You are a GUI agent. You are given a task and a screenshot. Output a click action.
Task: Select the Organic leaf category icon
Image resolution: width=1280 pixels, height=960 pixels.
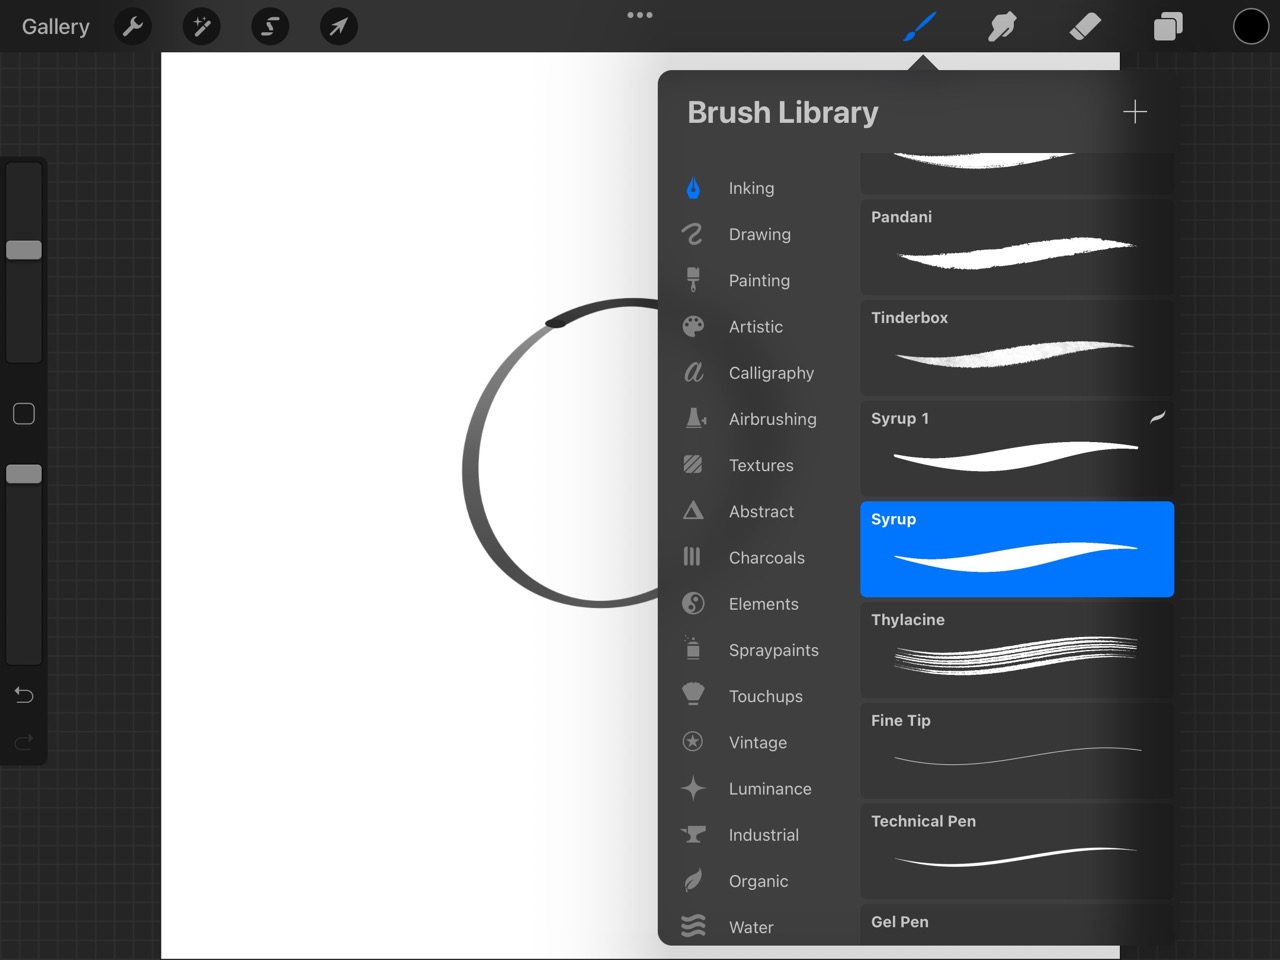[693, 880]
